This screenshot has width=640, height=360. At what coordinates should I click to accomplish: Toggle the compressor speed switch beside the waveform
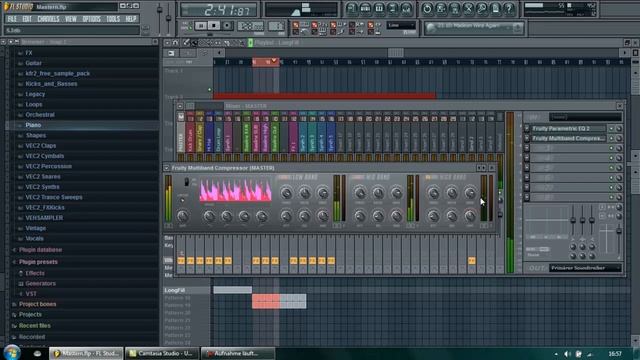[187, 182]
